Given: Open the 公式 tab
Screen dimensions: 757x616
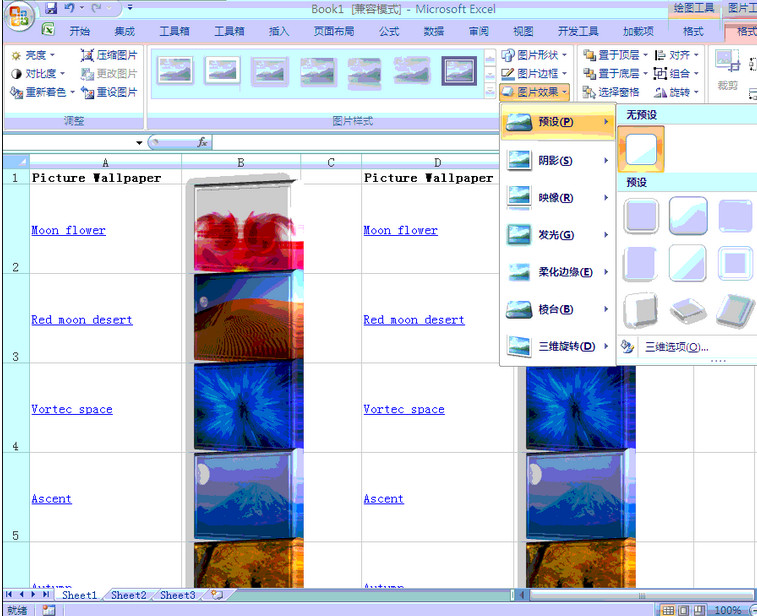Looking at the screenshot, I should [x=389, y=31].
